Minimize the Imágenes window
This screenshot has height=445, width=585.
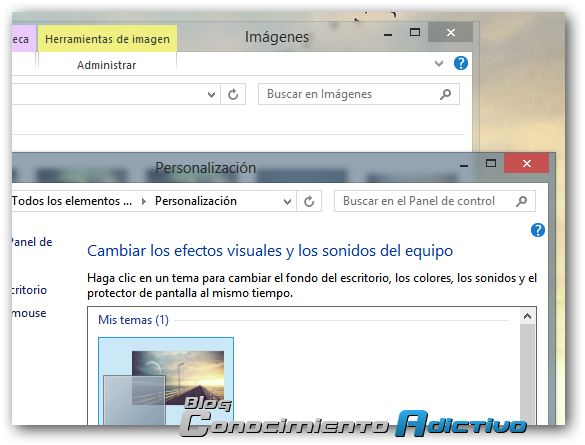click(x=388, y=35)
